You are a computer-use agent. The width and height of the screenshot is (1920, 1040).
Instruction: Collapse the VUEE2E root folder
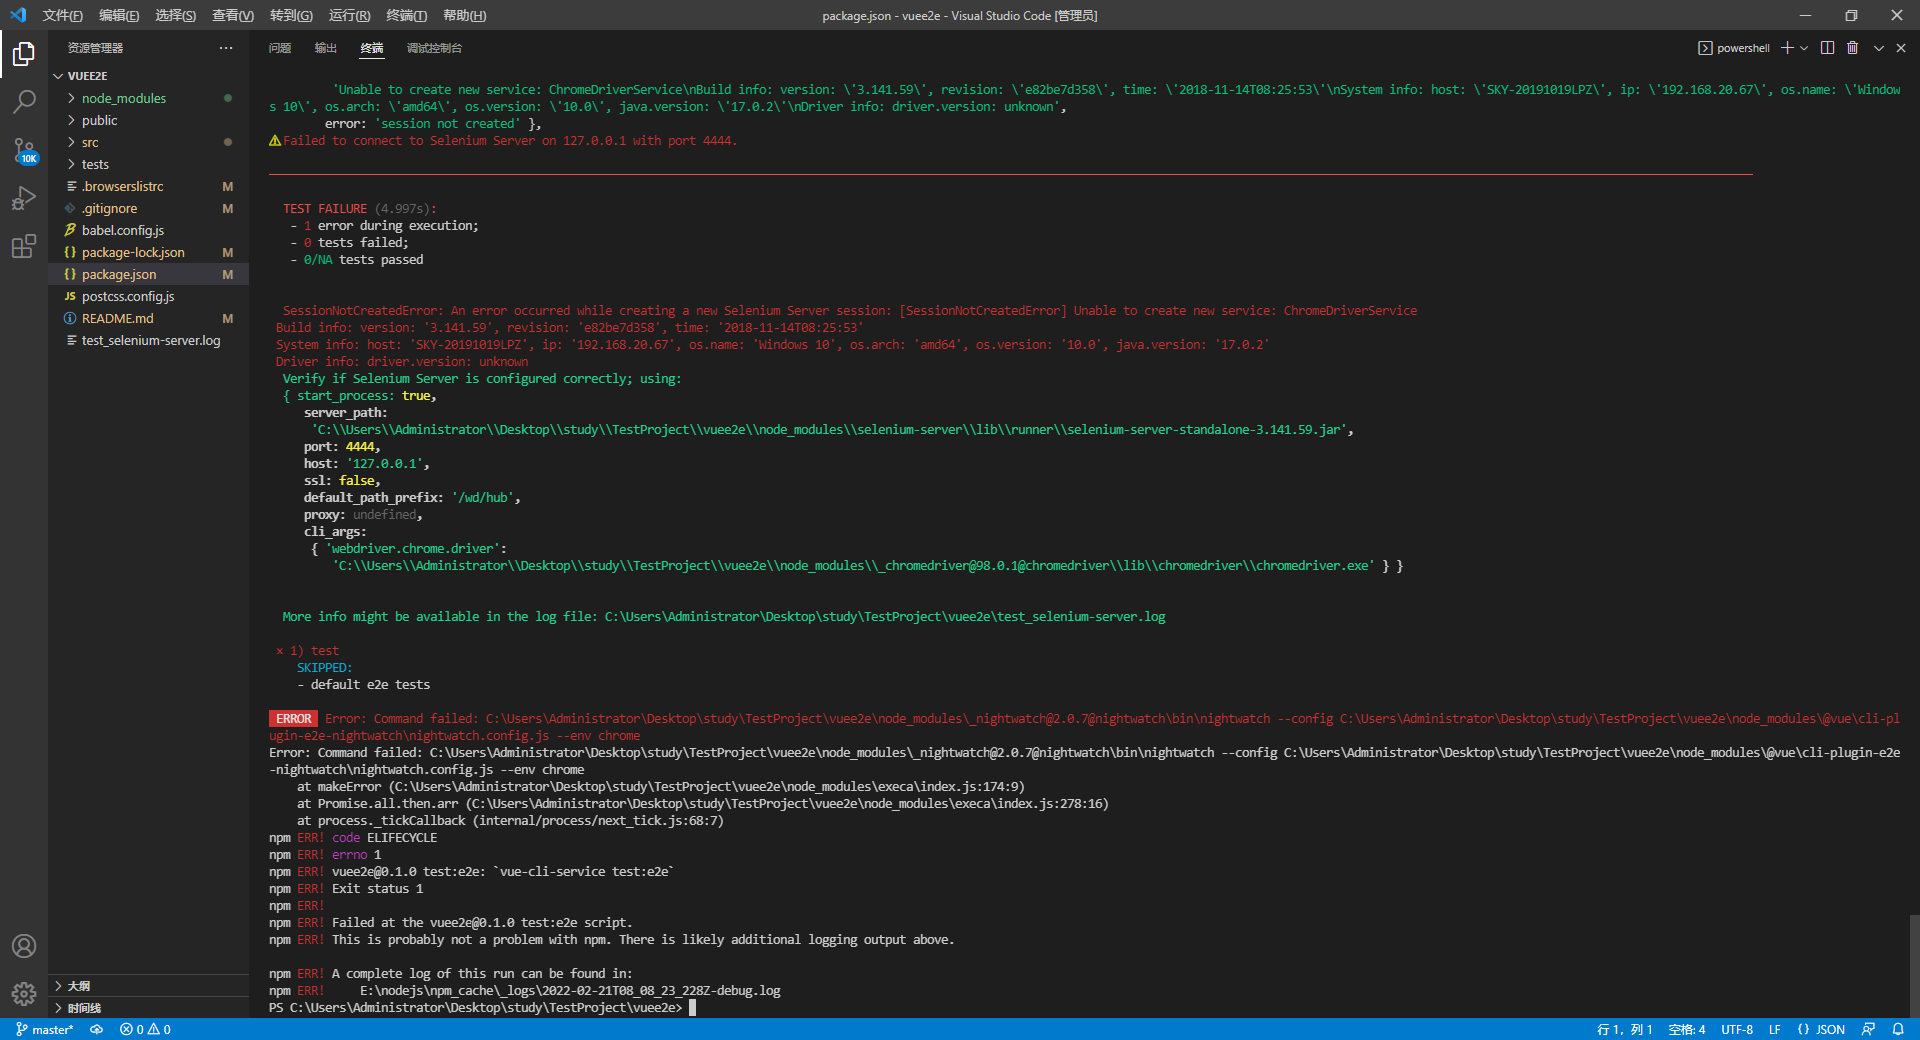[148, 76]
